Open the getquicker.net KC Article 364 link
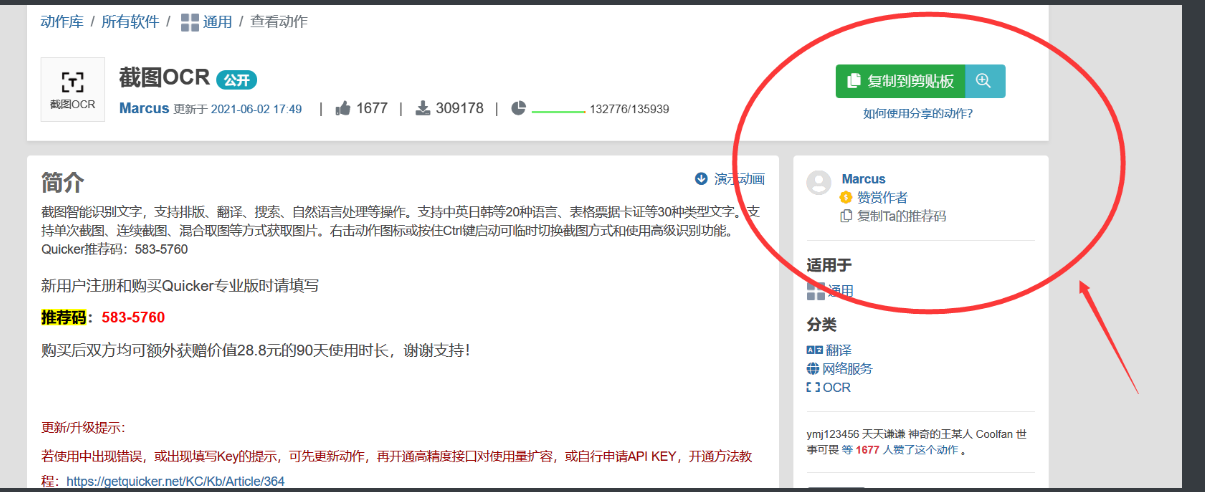1205x492 pixels. [x=176, y=481]
